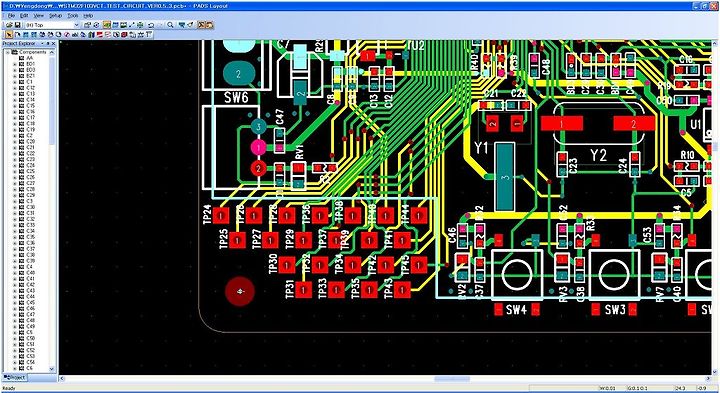Image resolution: width=720 pixels, height=393 pixels.
Task: Expand the C12 component node
Action: tap(15, 87)
